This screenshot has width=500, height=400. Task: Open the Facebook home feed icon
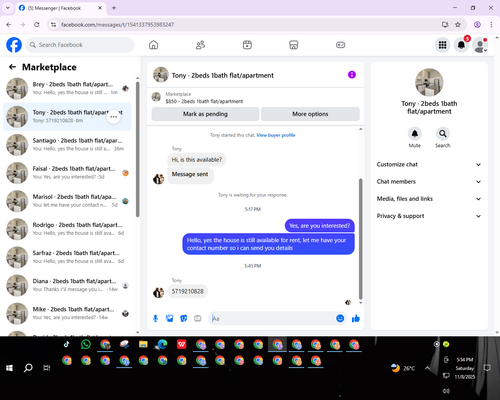click(153, 45)
